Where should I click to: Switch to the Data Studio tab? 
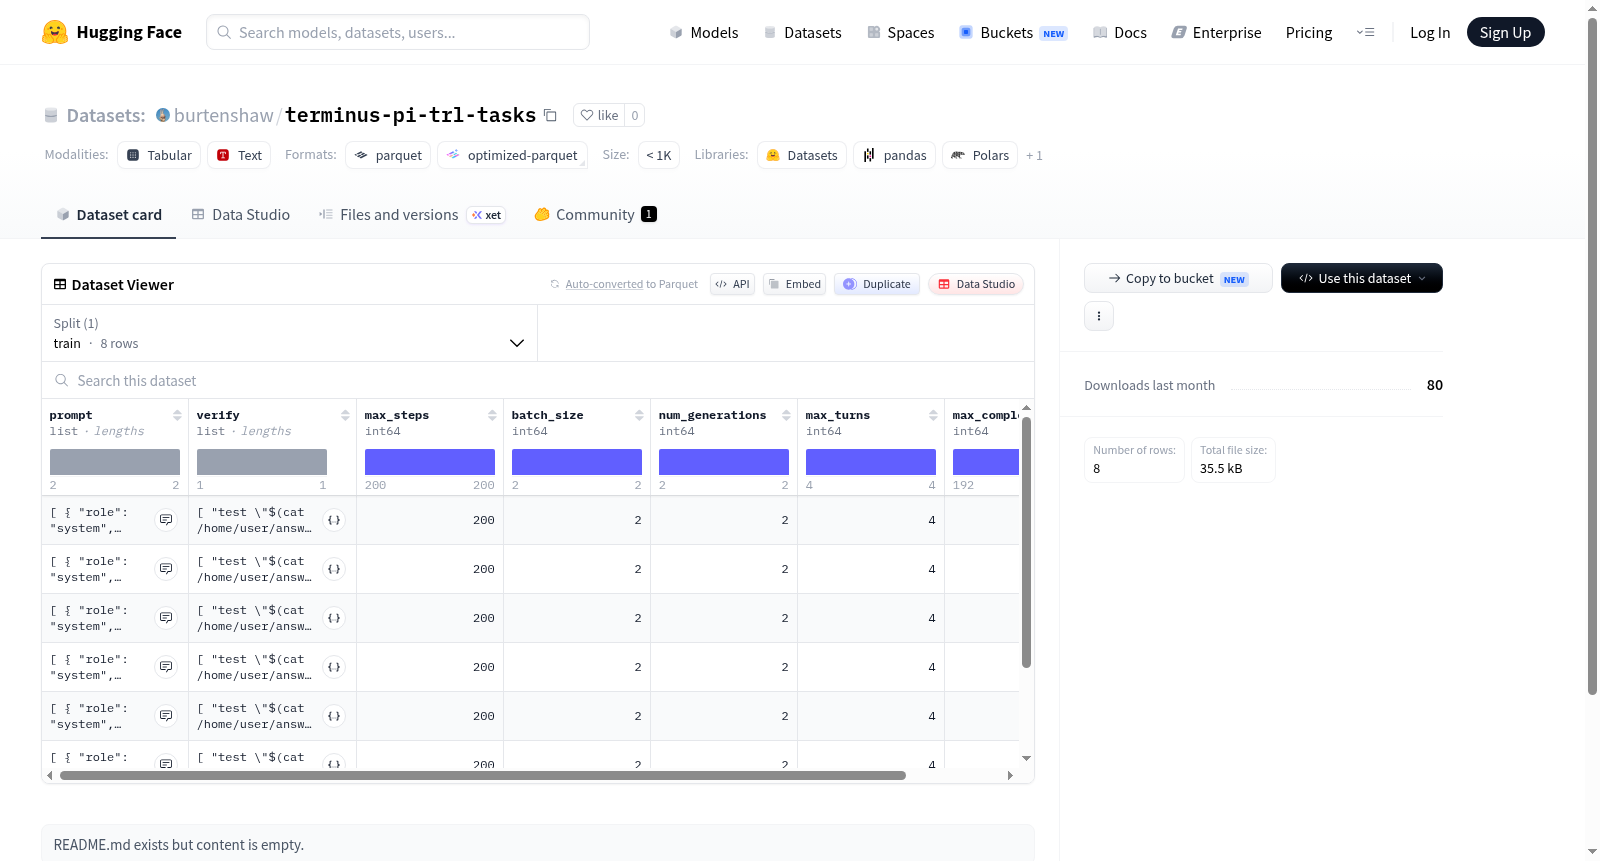tap(241, 214)
